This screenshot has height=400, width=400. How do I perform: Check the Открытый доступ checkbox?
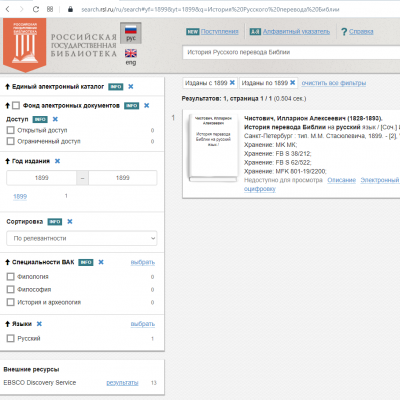11,130
